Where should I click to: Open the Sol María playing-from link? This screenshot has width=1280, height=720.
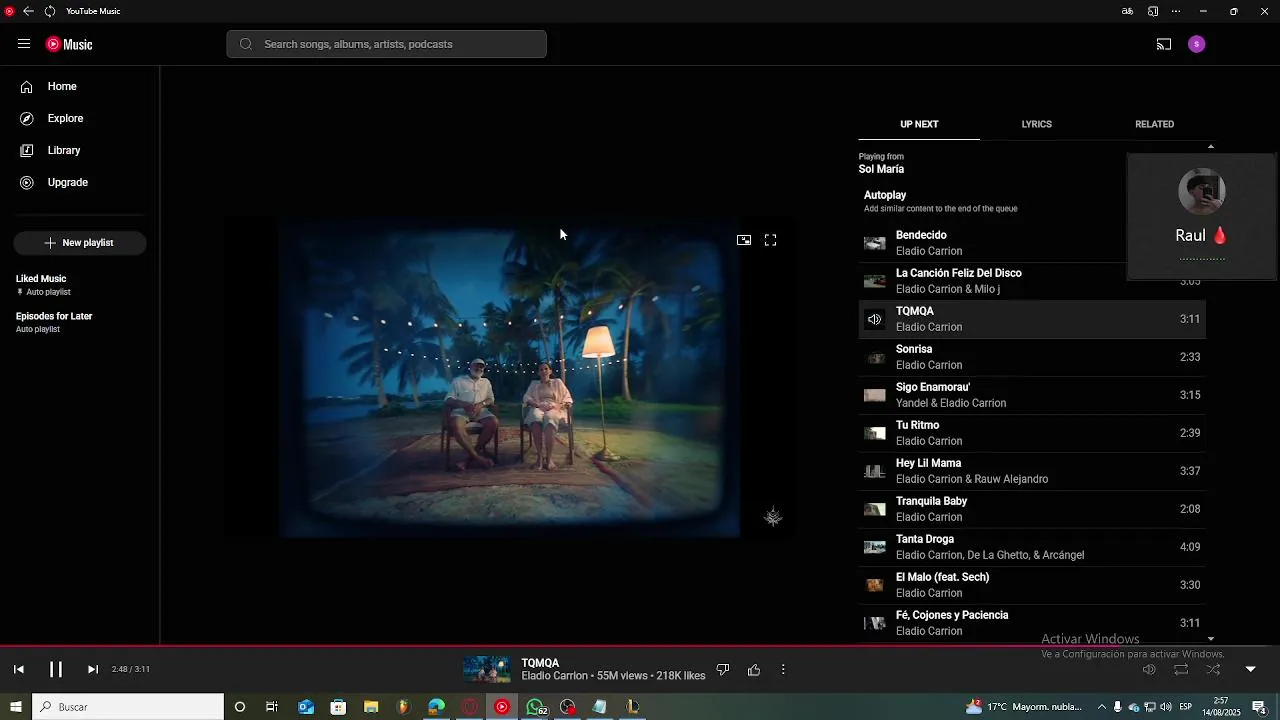[x=881, y=170]
